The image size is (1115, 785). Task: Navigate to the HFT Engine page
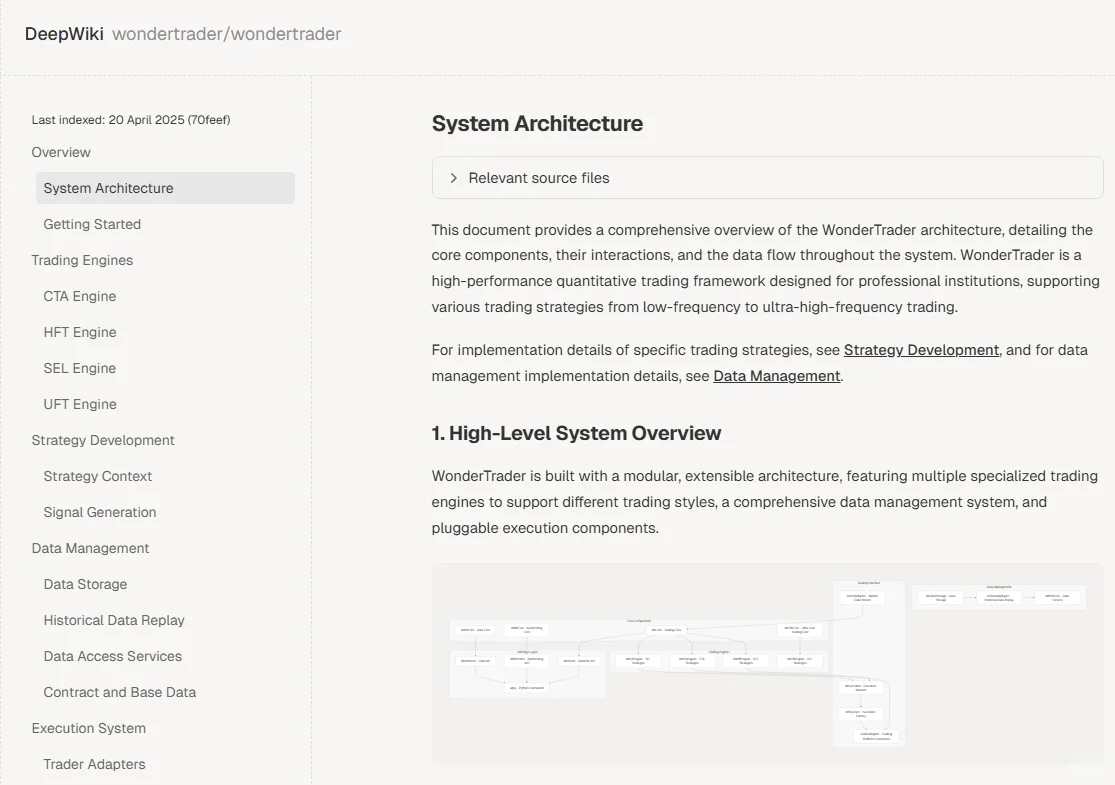[80, 332]
